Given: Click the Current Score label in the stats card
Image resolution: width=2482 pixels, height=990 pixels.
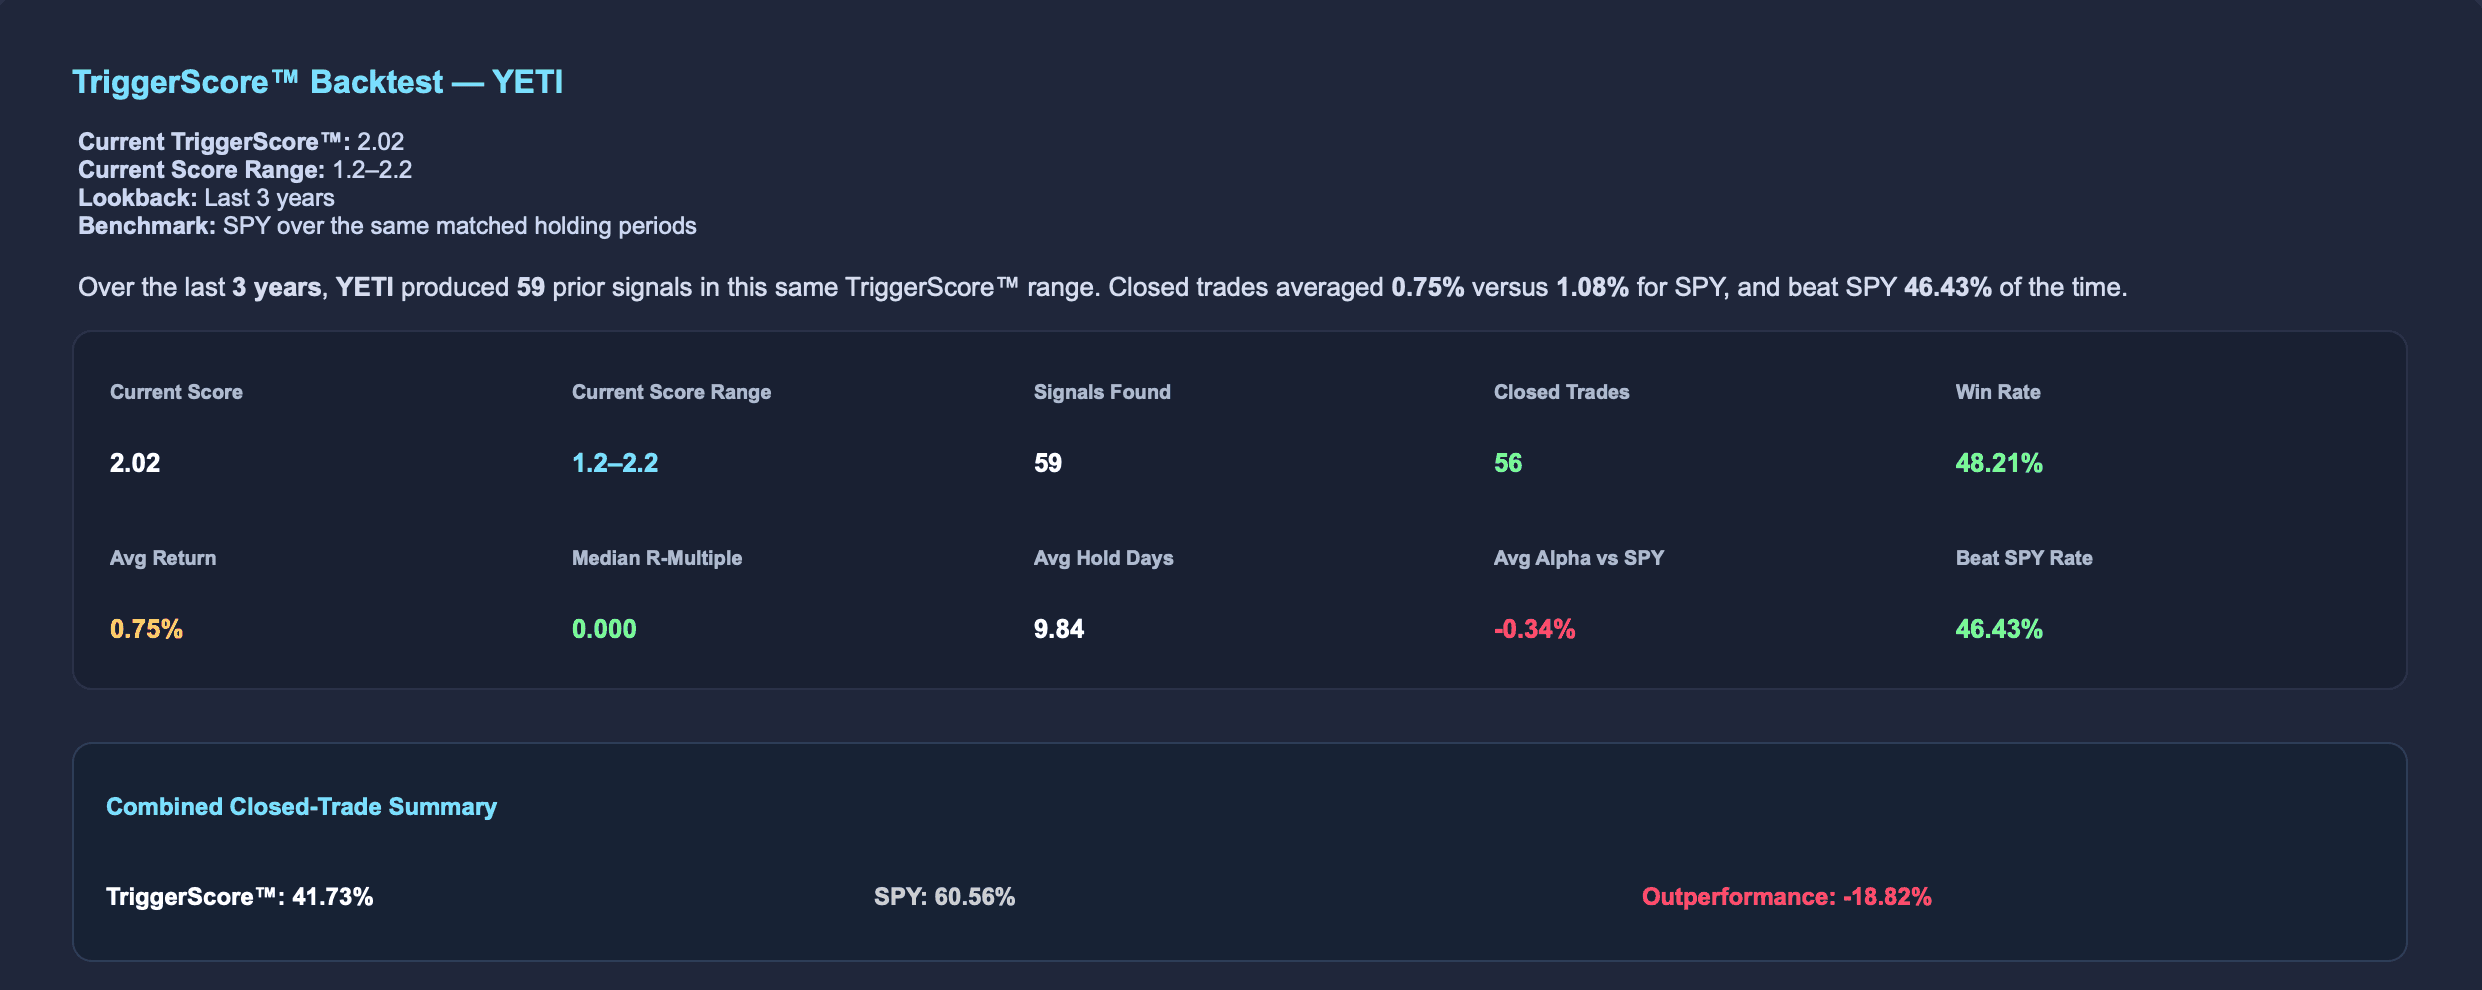Looking at the screenshot, I should pos(176,392).
